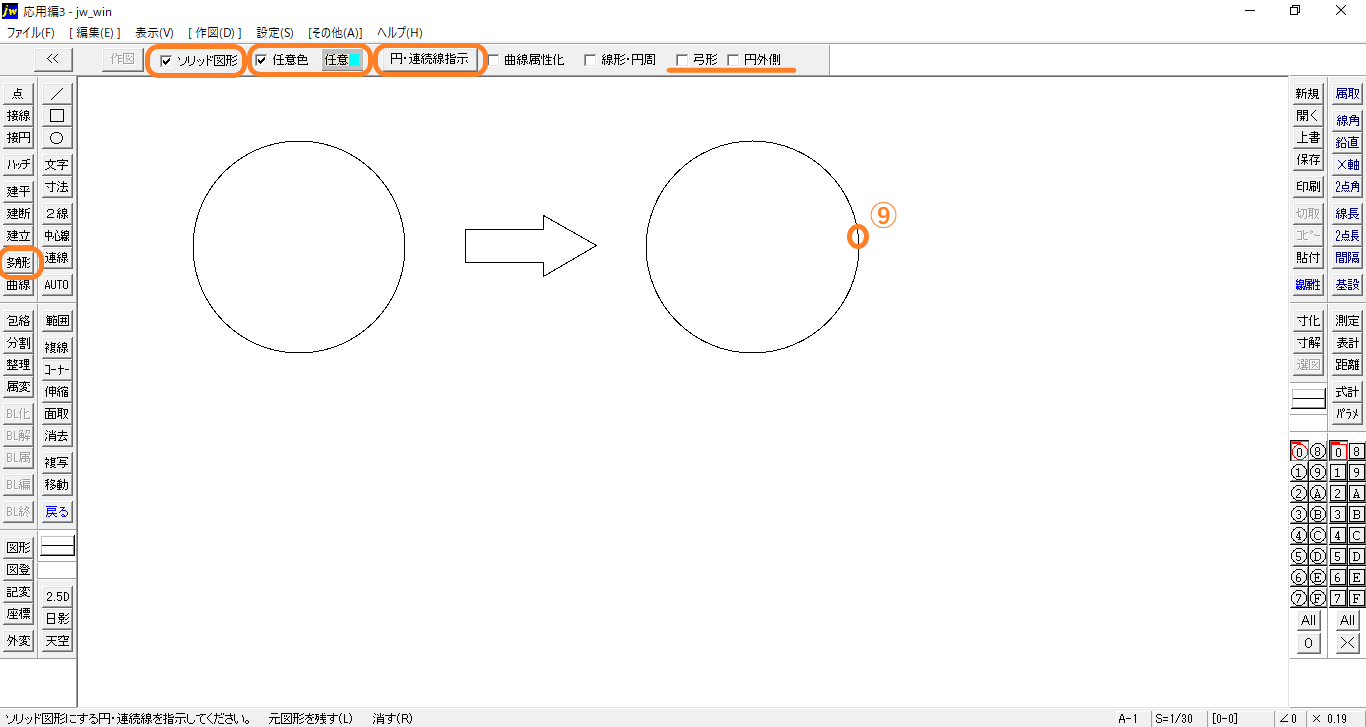The image size is (1366, 727).
Task: Open the ファイル(F) menu
Action: pos(31,32)
